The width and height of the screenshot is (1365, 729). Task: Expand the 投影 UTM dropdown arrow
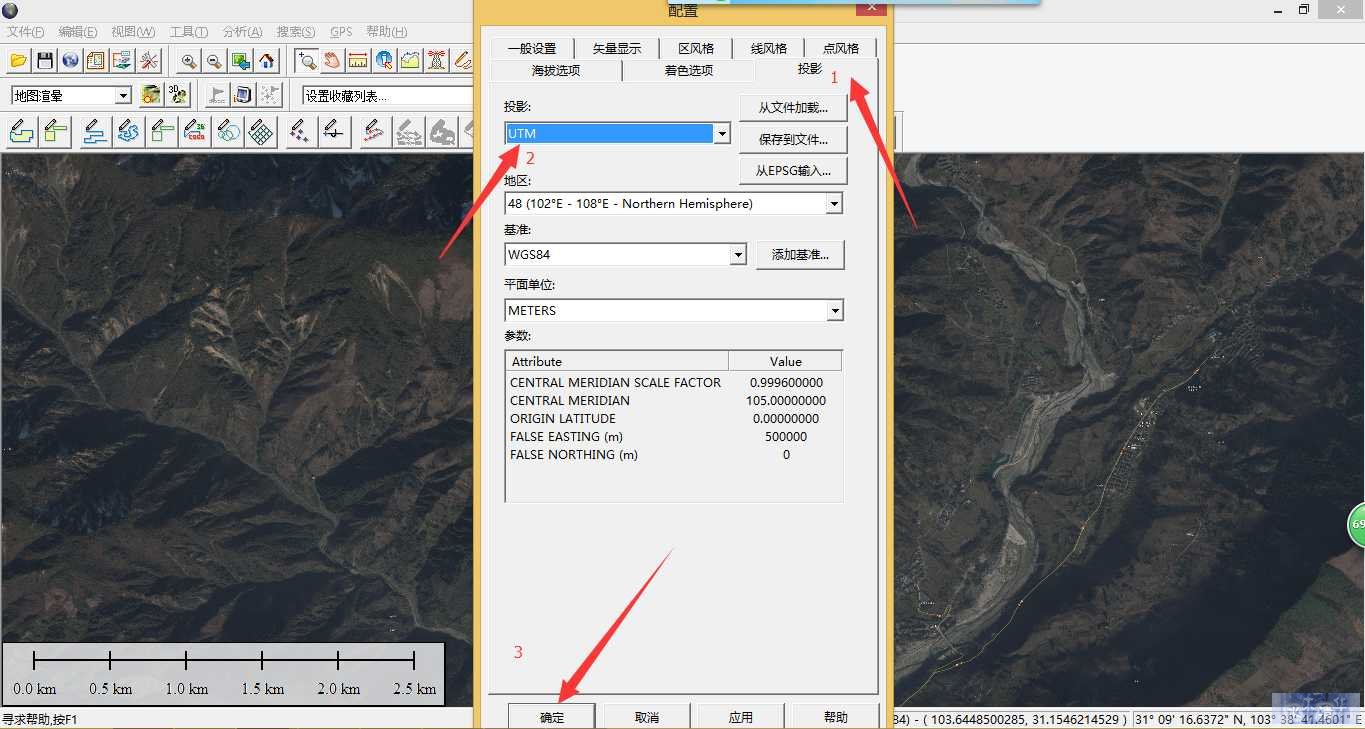721,133
